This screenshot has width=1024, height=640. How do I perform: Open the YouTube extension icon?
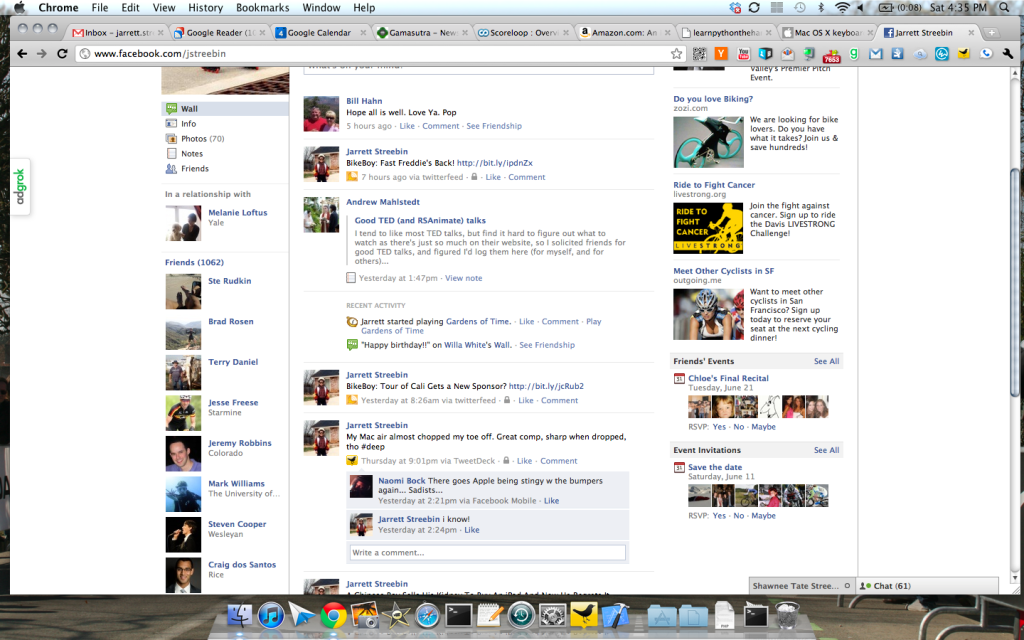pyautogui.click(x=743, y=54)
